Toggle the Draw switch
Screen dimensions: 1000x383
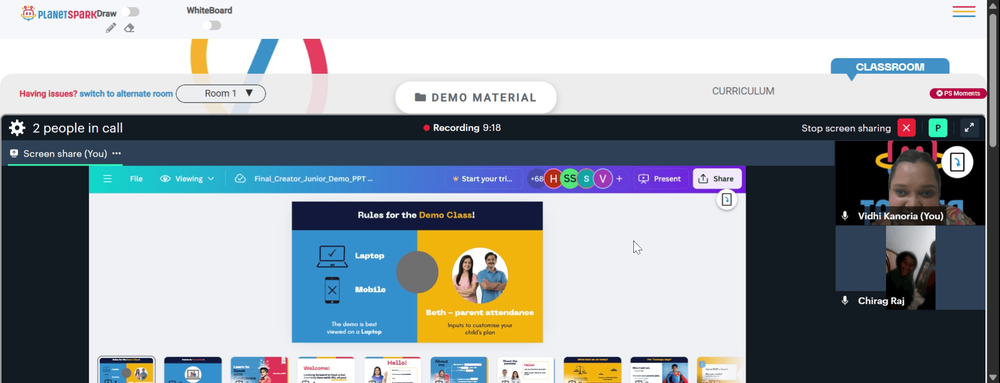[x=130, y=12]
